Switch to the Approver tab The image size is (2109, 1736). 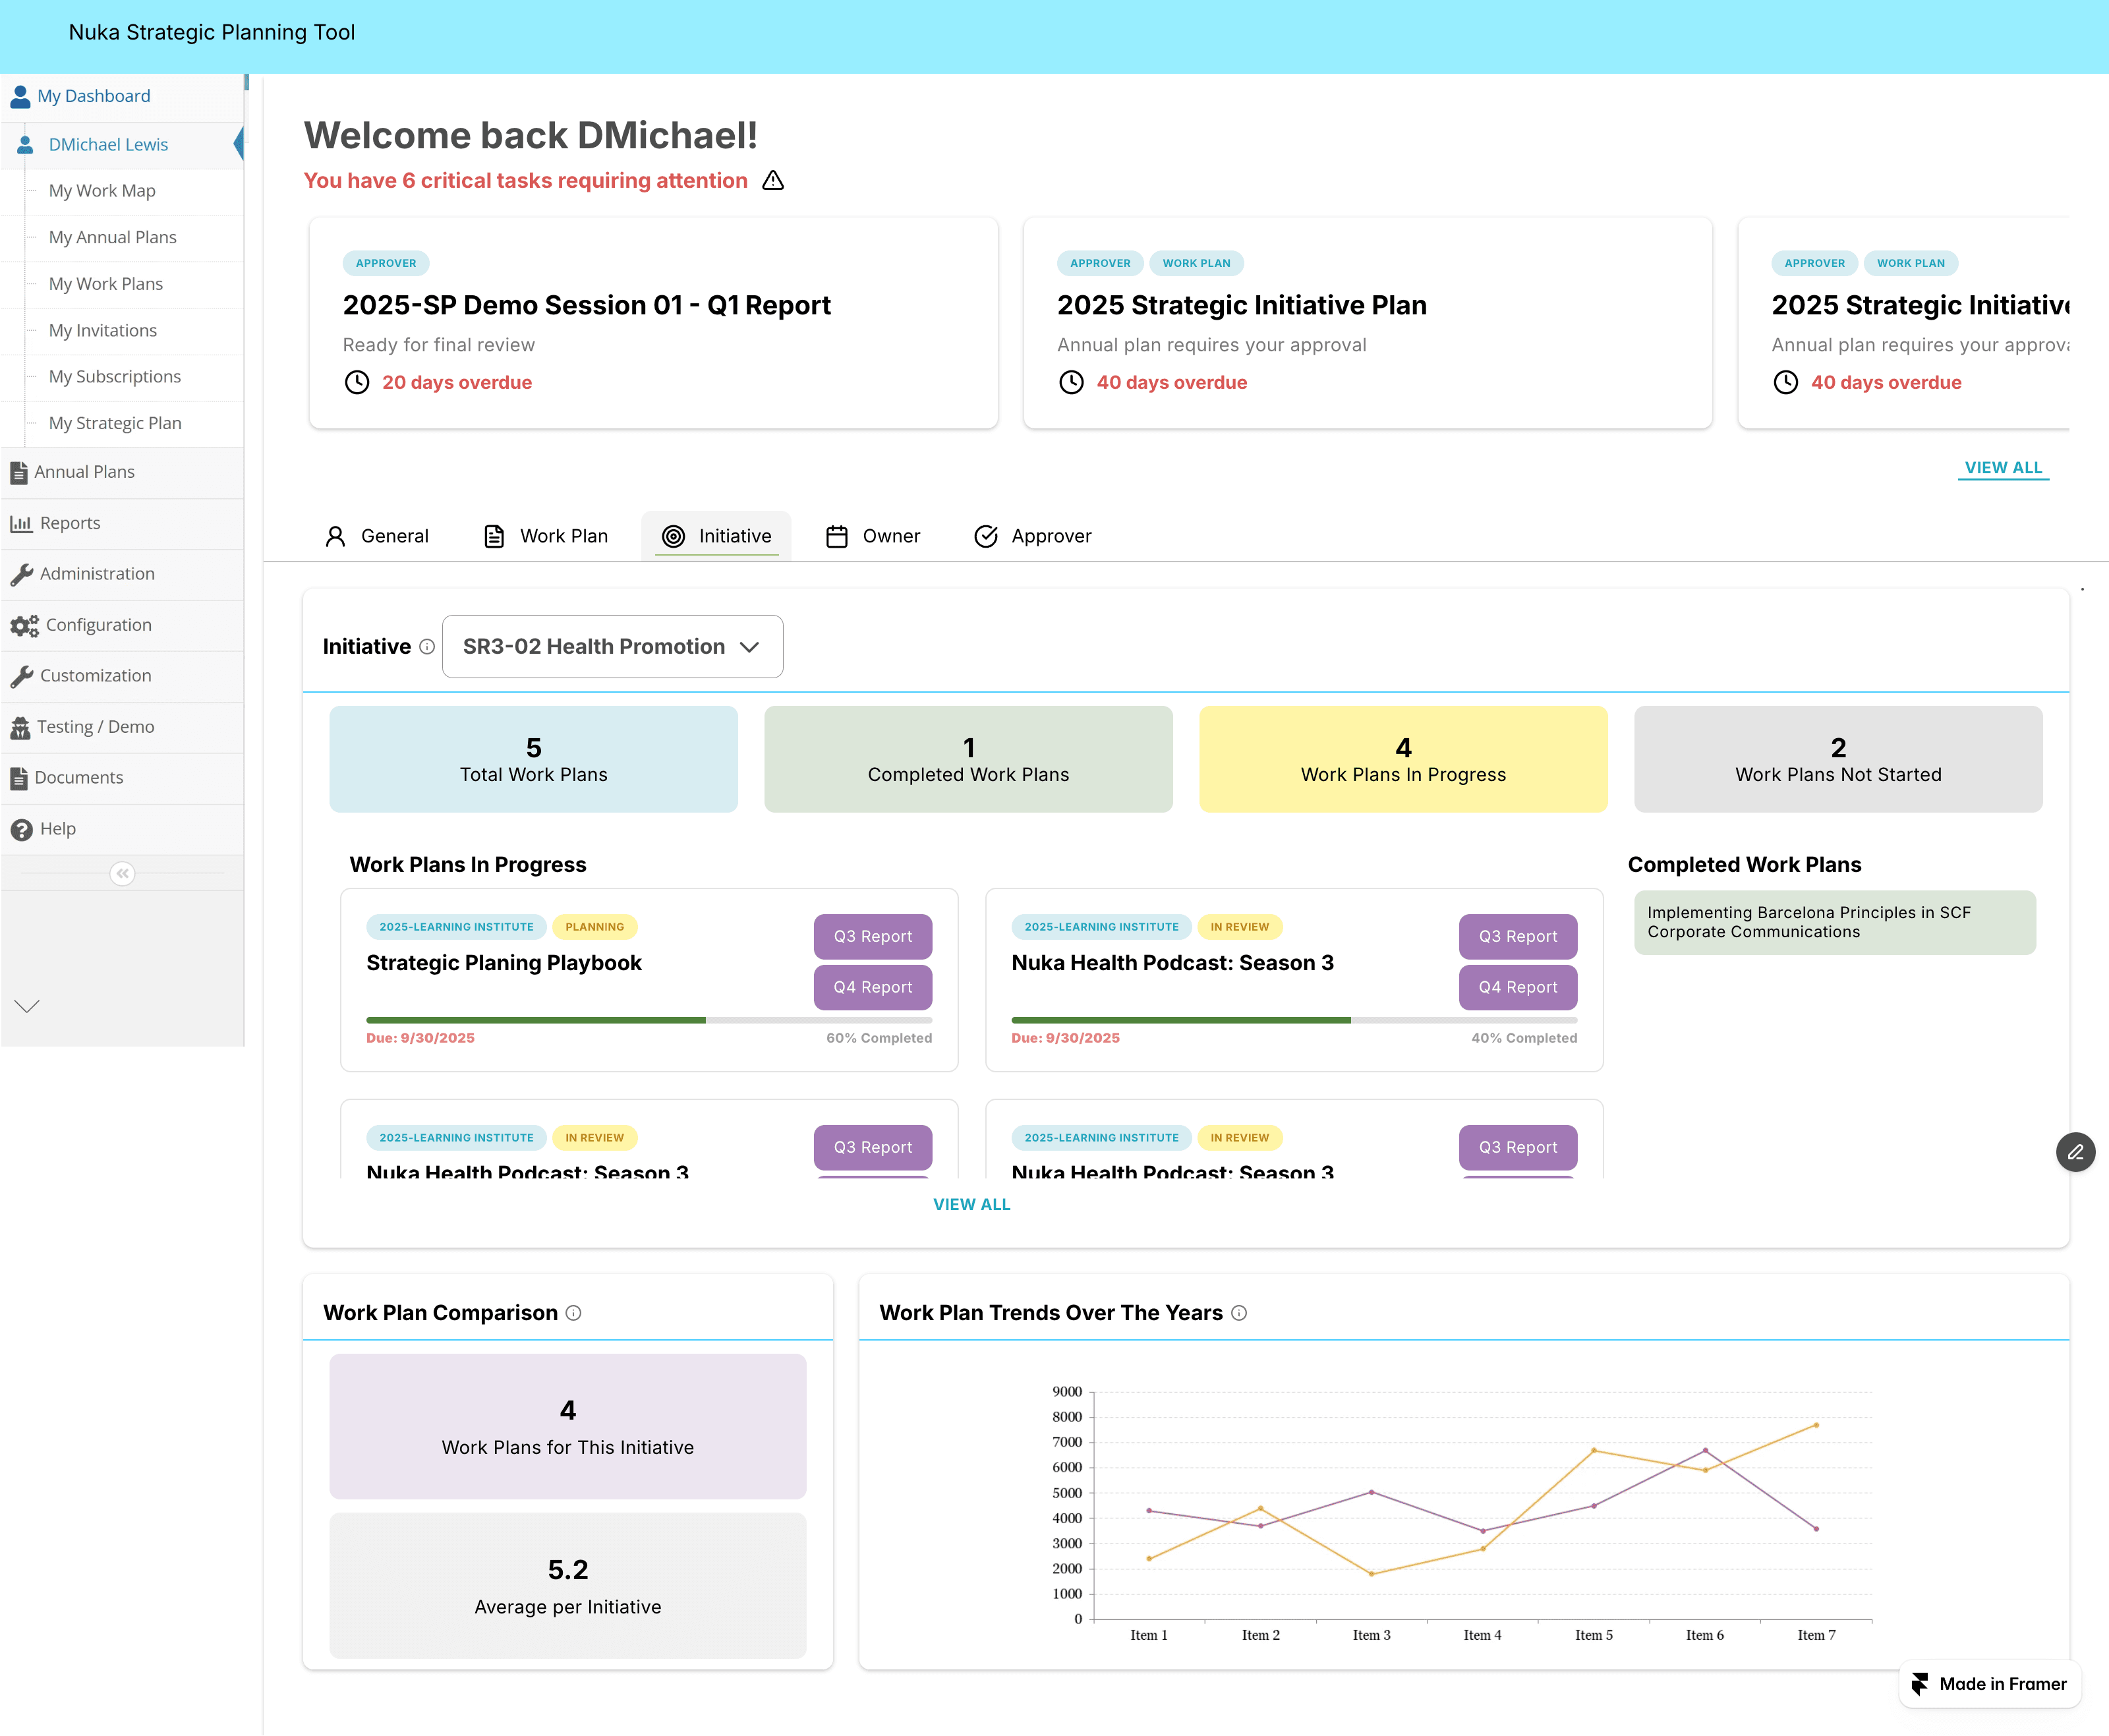1032,536
